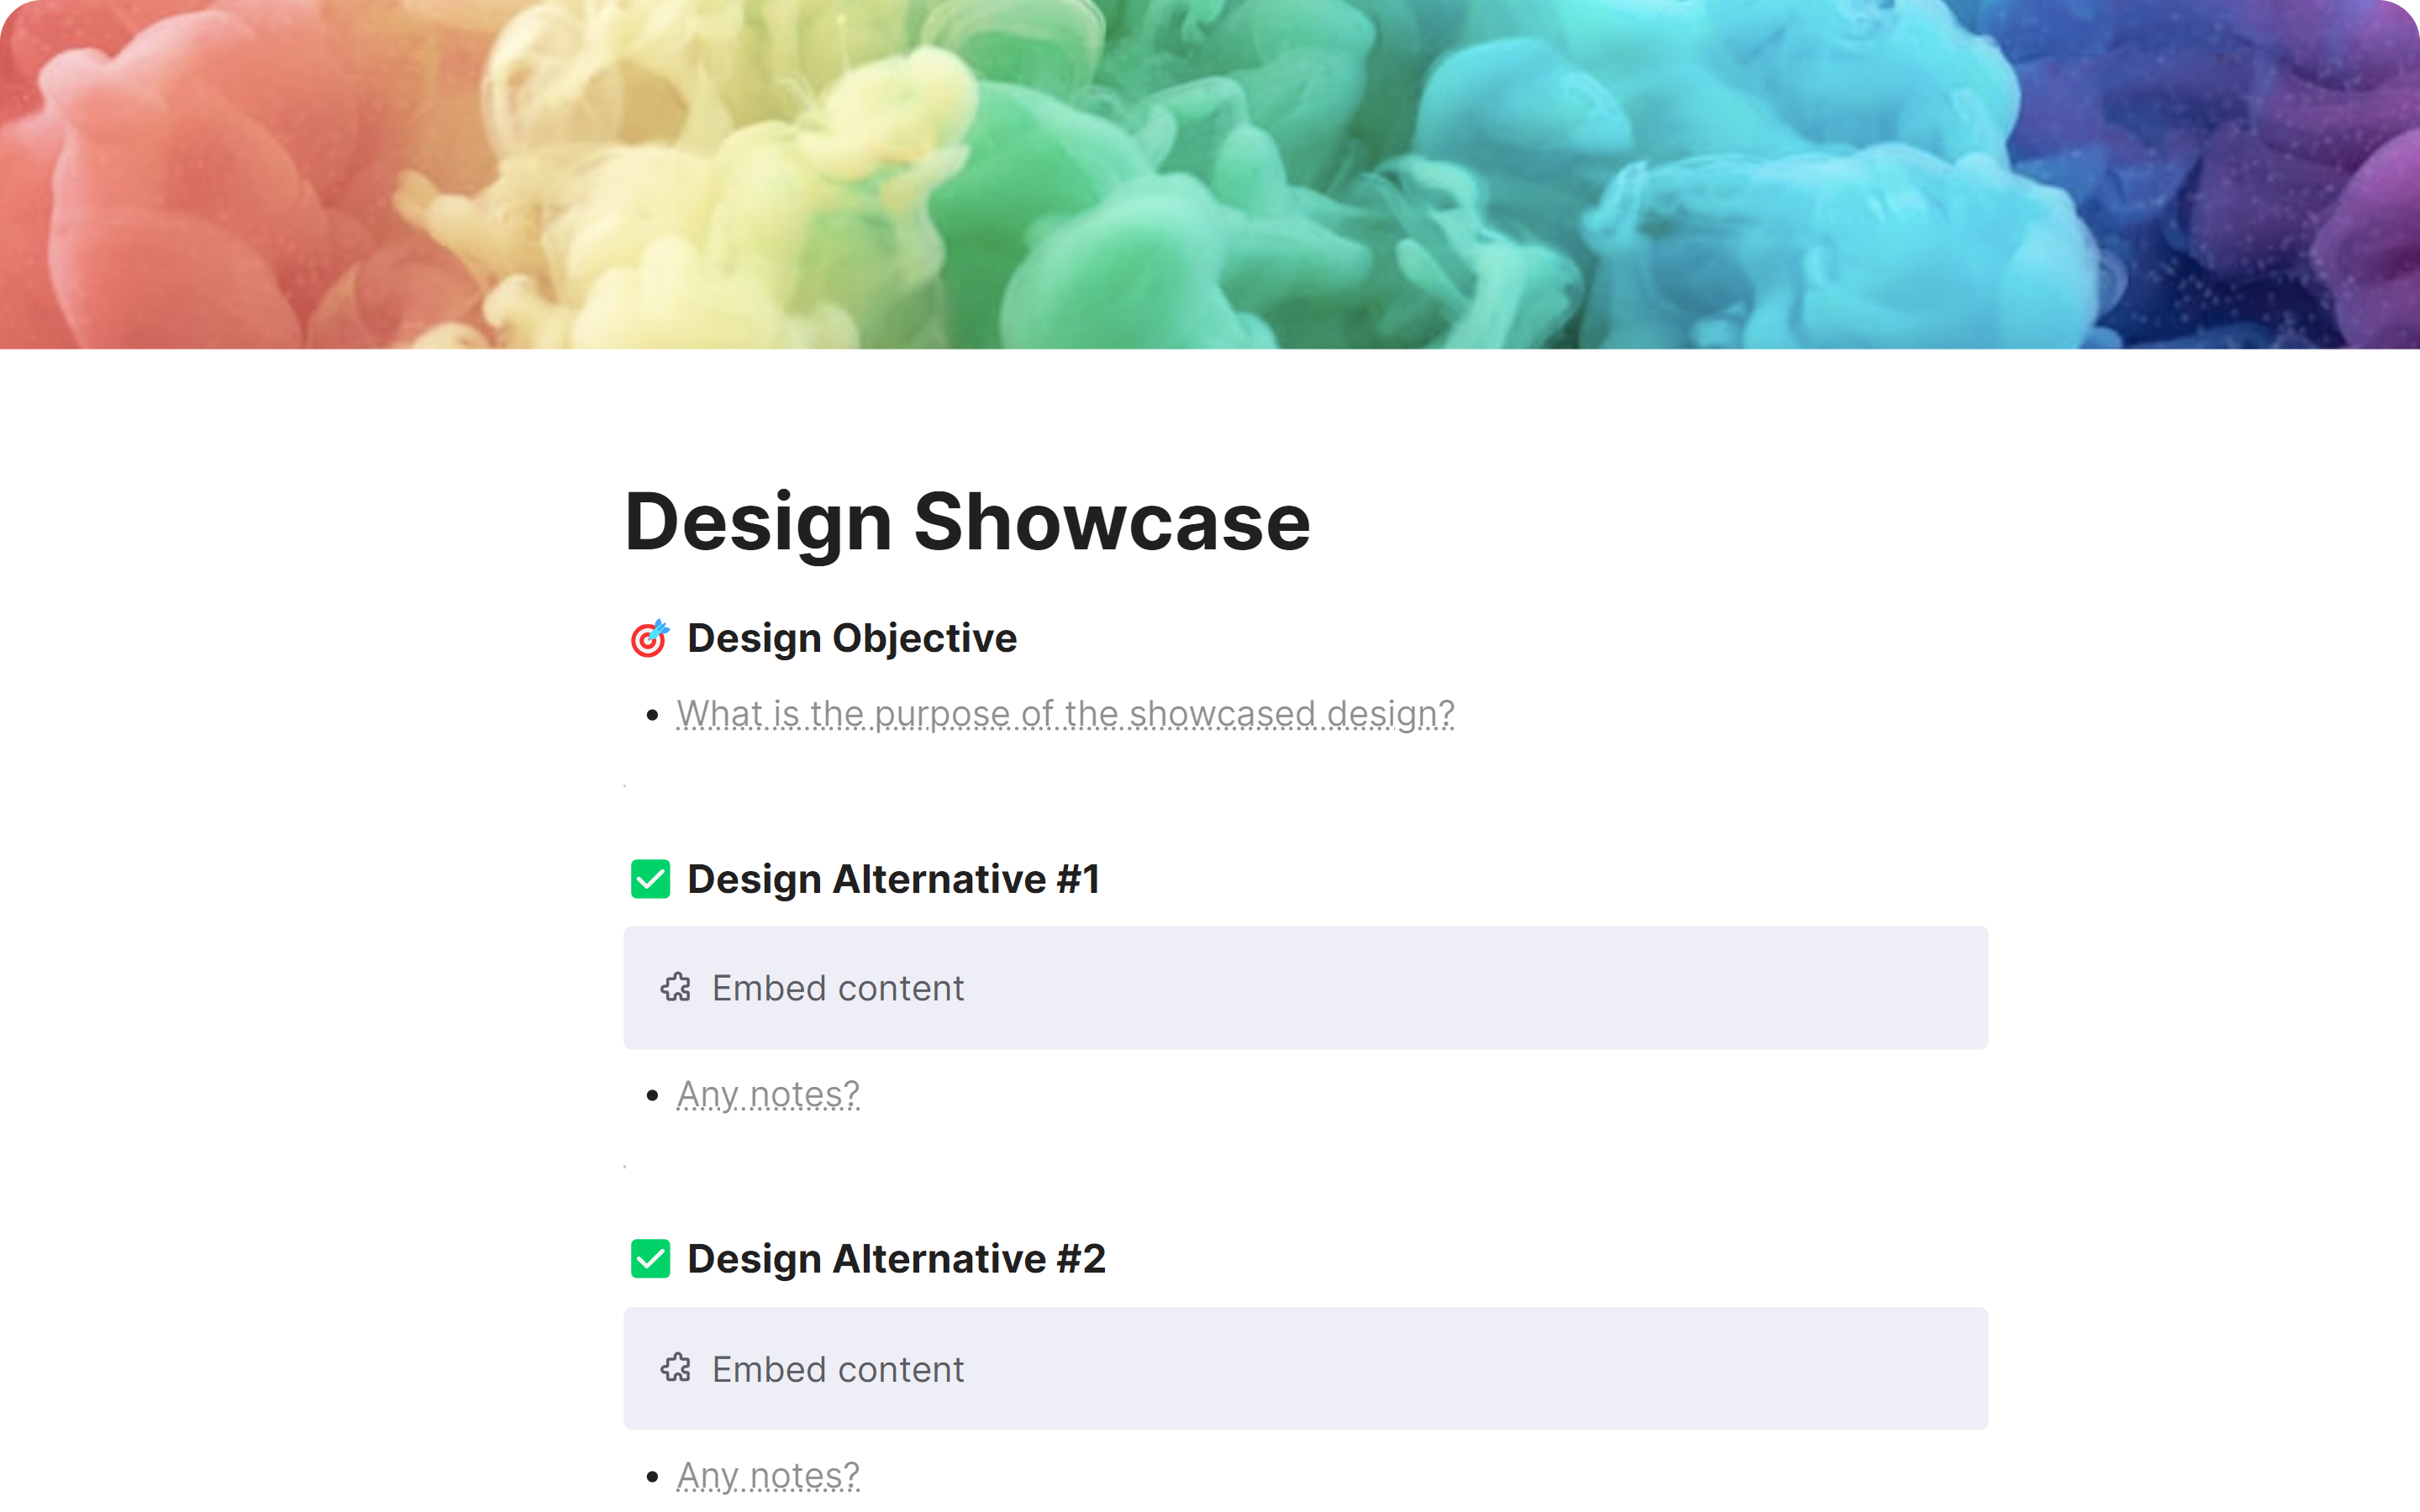The width and height of the screenshot is (2420, 1512).
Task: Click the Any notes placeholder under Alternative #2
Action: pos(768,1475)
